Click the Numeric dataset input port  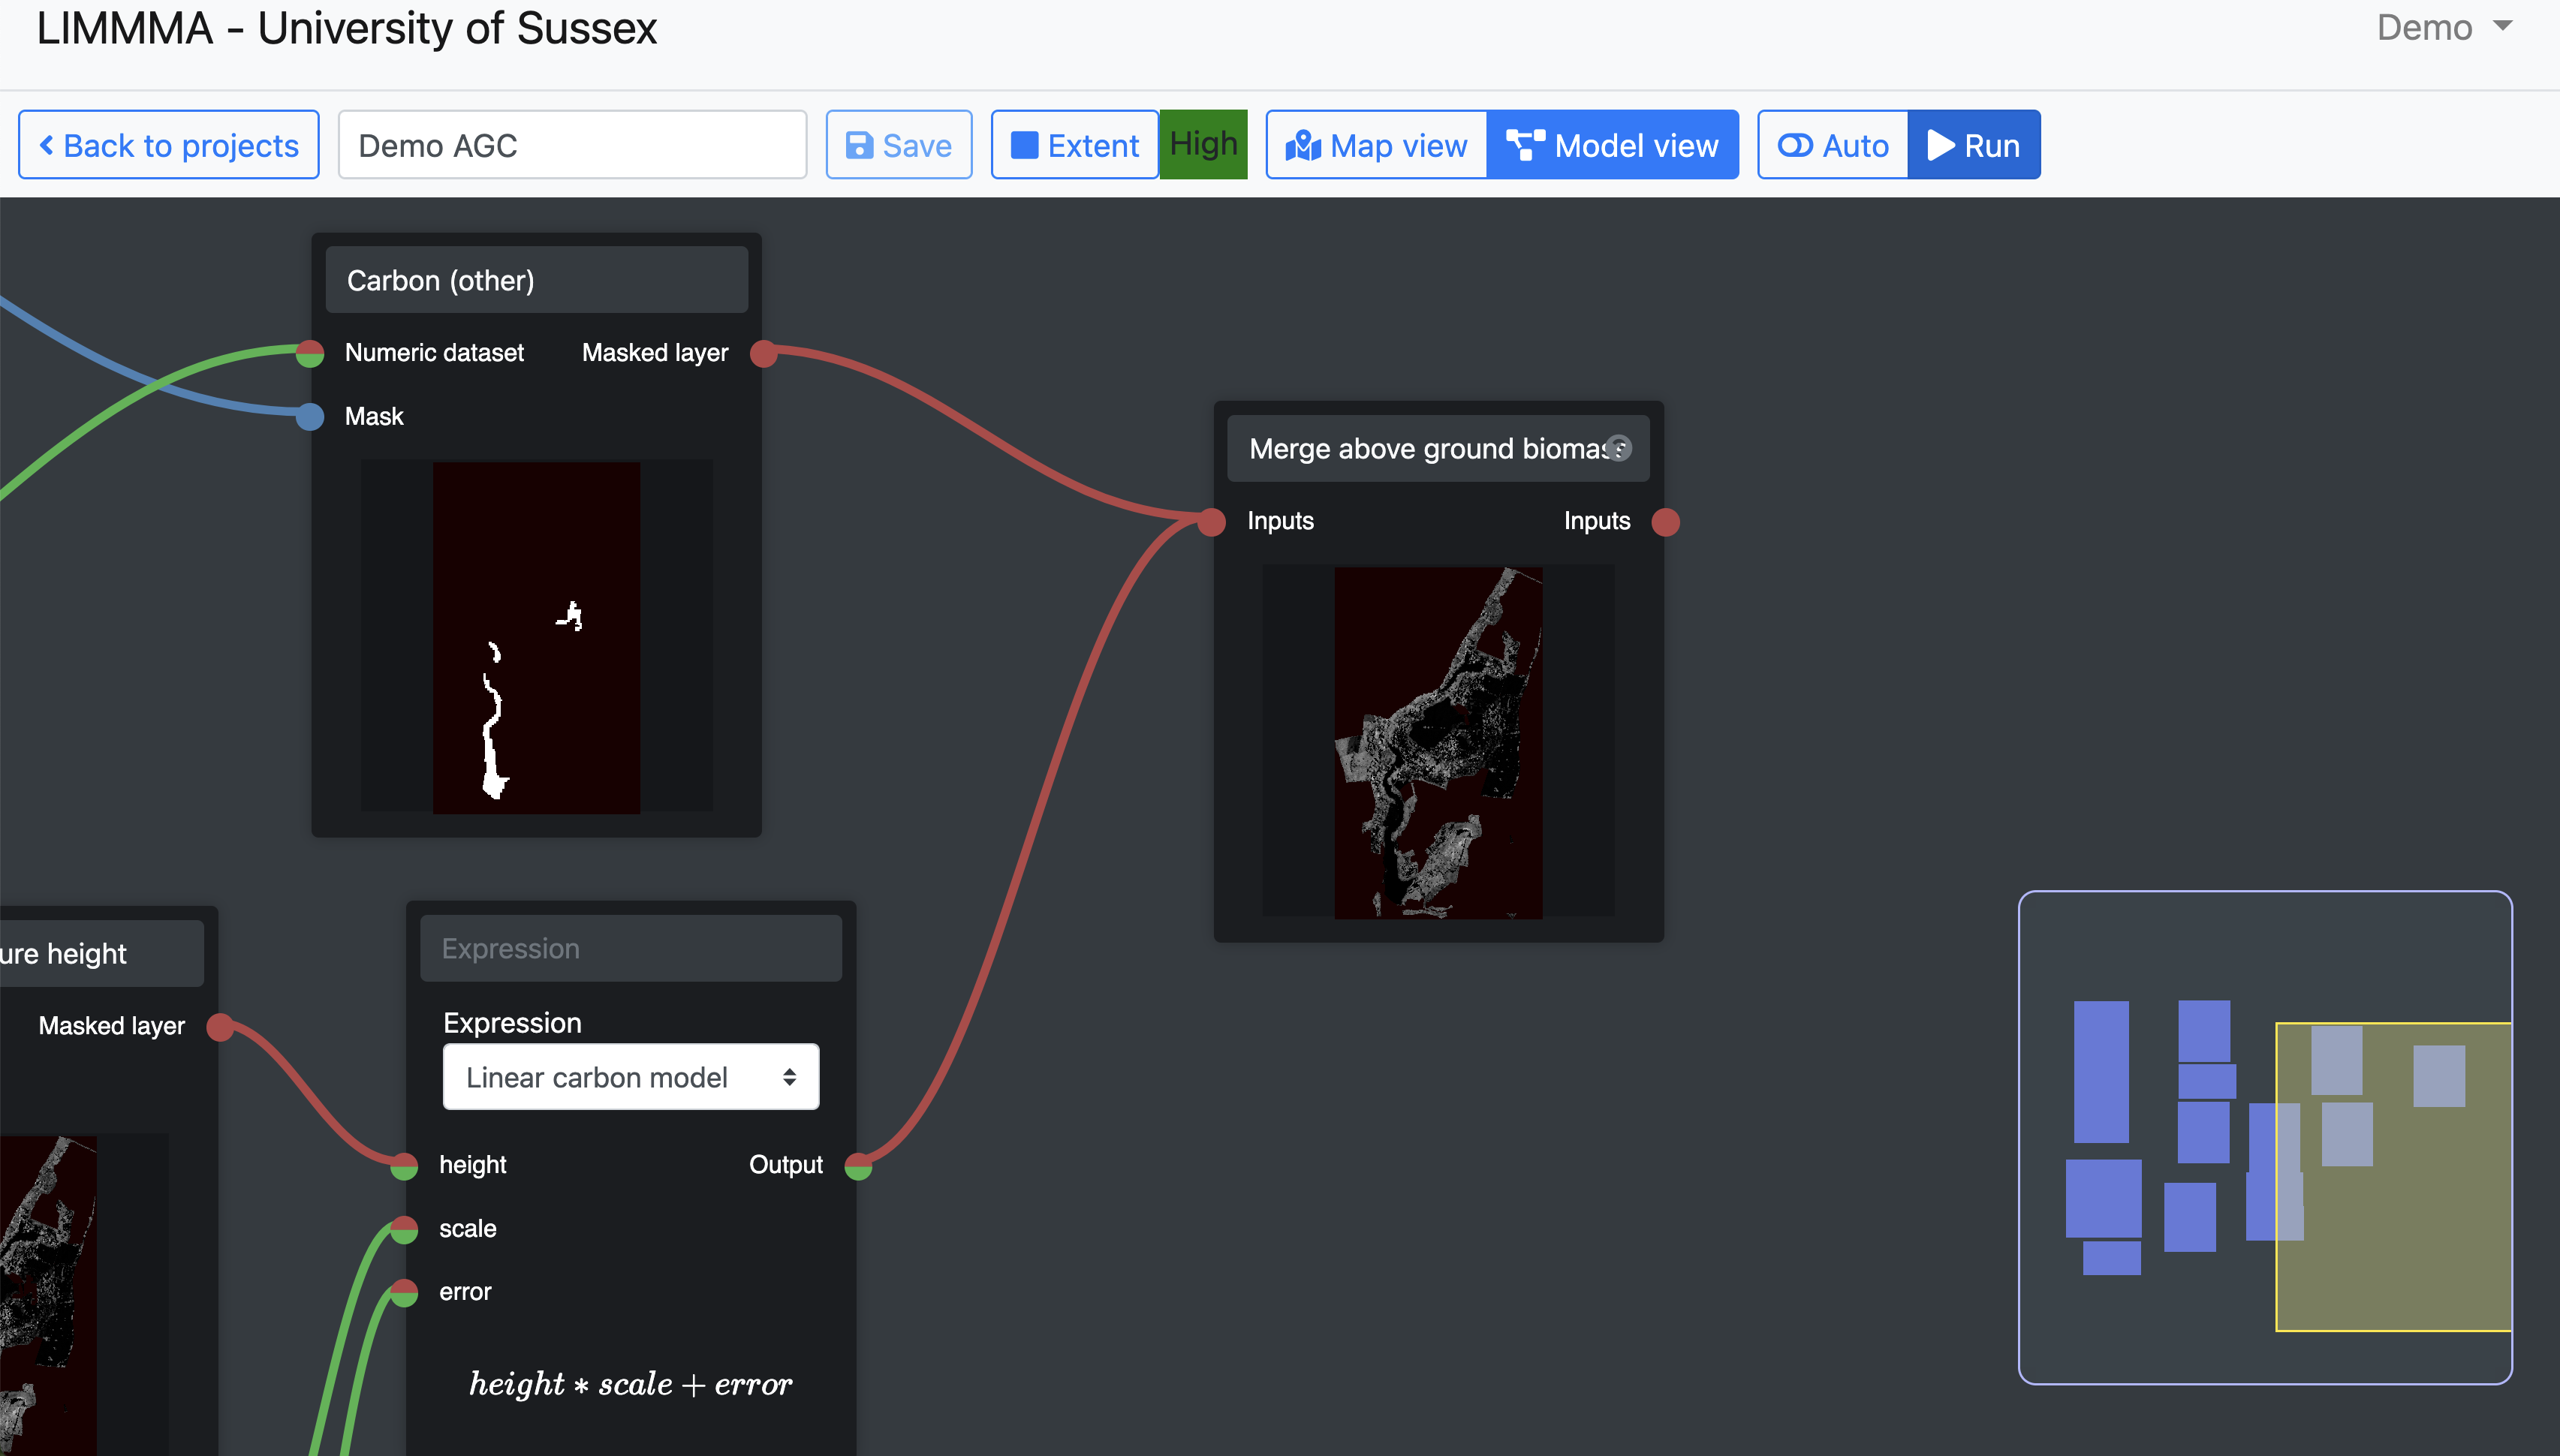click(310, 353)
